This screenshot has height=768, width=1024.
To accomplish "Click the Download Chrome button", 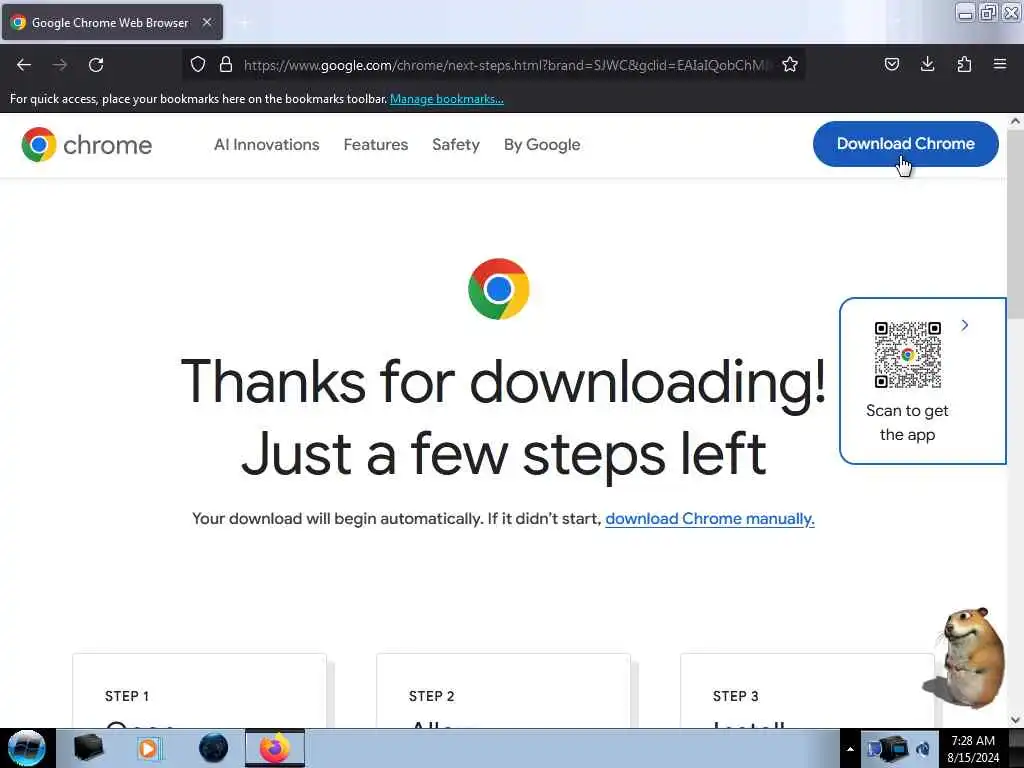I will coord(905,144).
